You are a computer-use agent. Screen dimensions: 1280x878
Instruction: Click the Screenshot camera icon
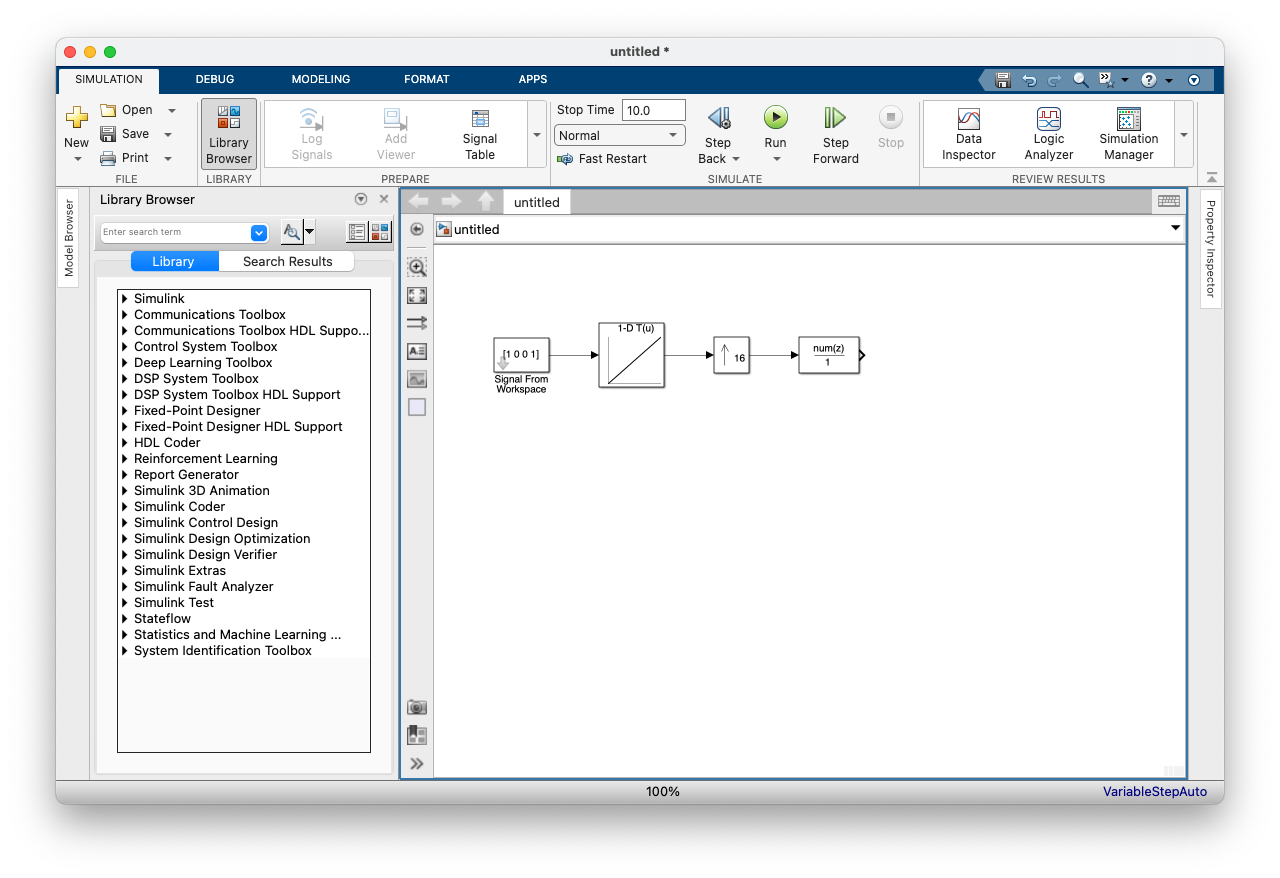tap(417, 707)
